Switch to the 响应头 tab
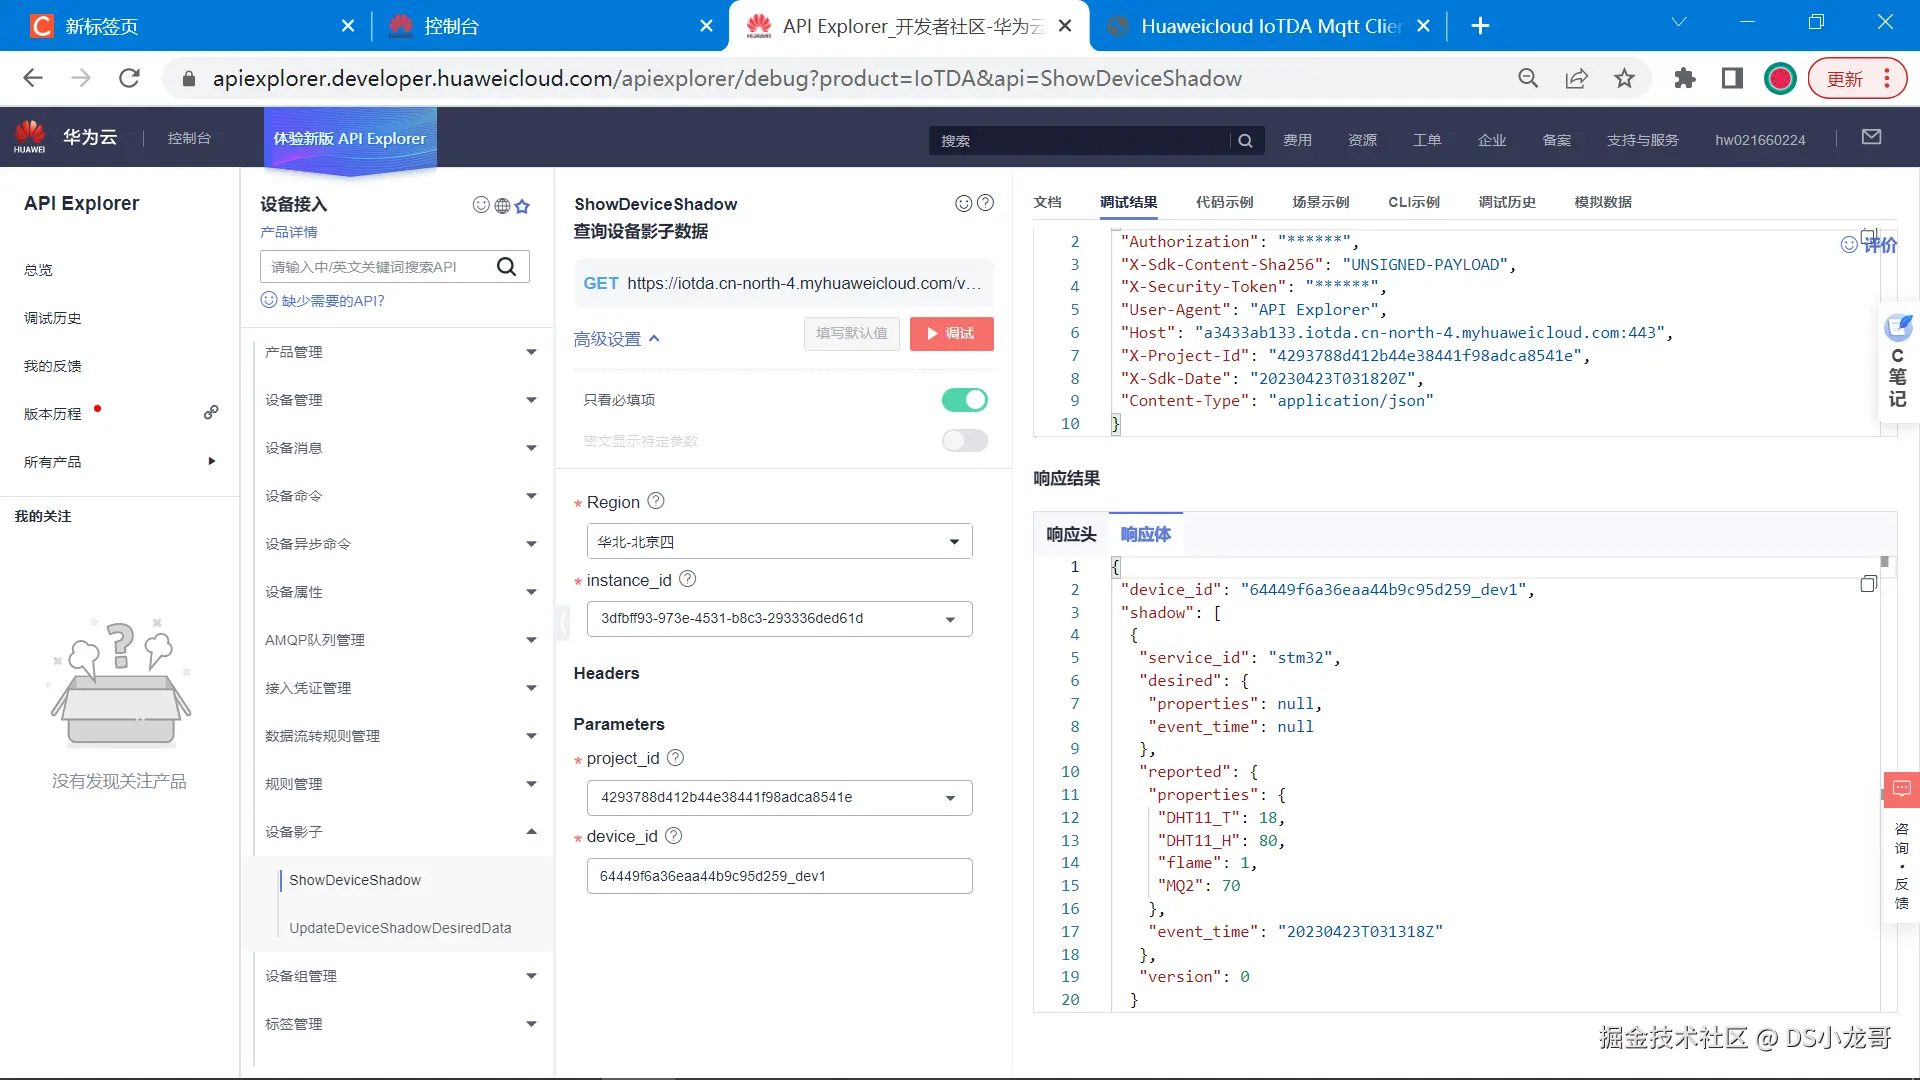Viewport: 1920px width, 1080px height. pyautogui.click(x=1071, y=534)
